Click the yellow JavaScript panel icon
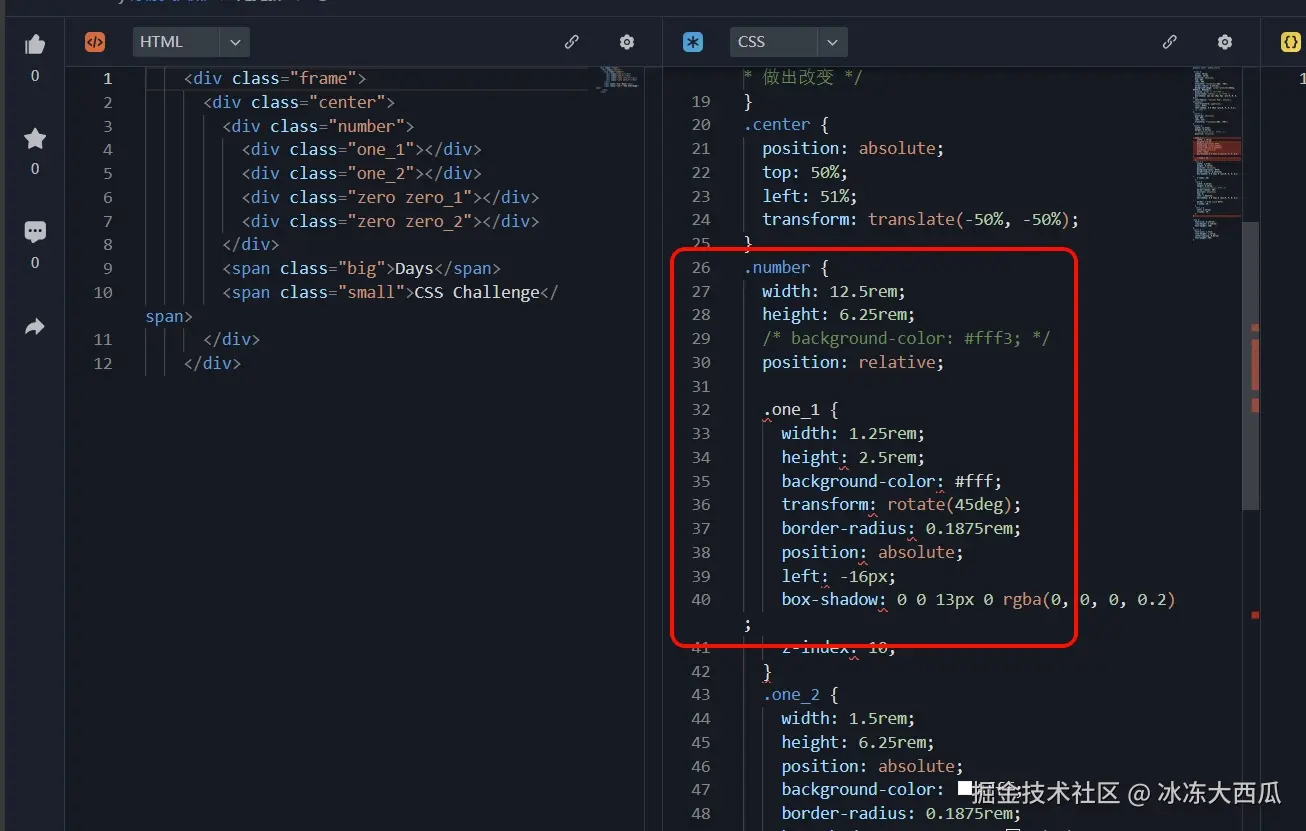Image resolution: width=1306 pixels, height=831 pixels. pyautogui.click(x=1291, y=42)
